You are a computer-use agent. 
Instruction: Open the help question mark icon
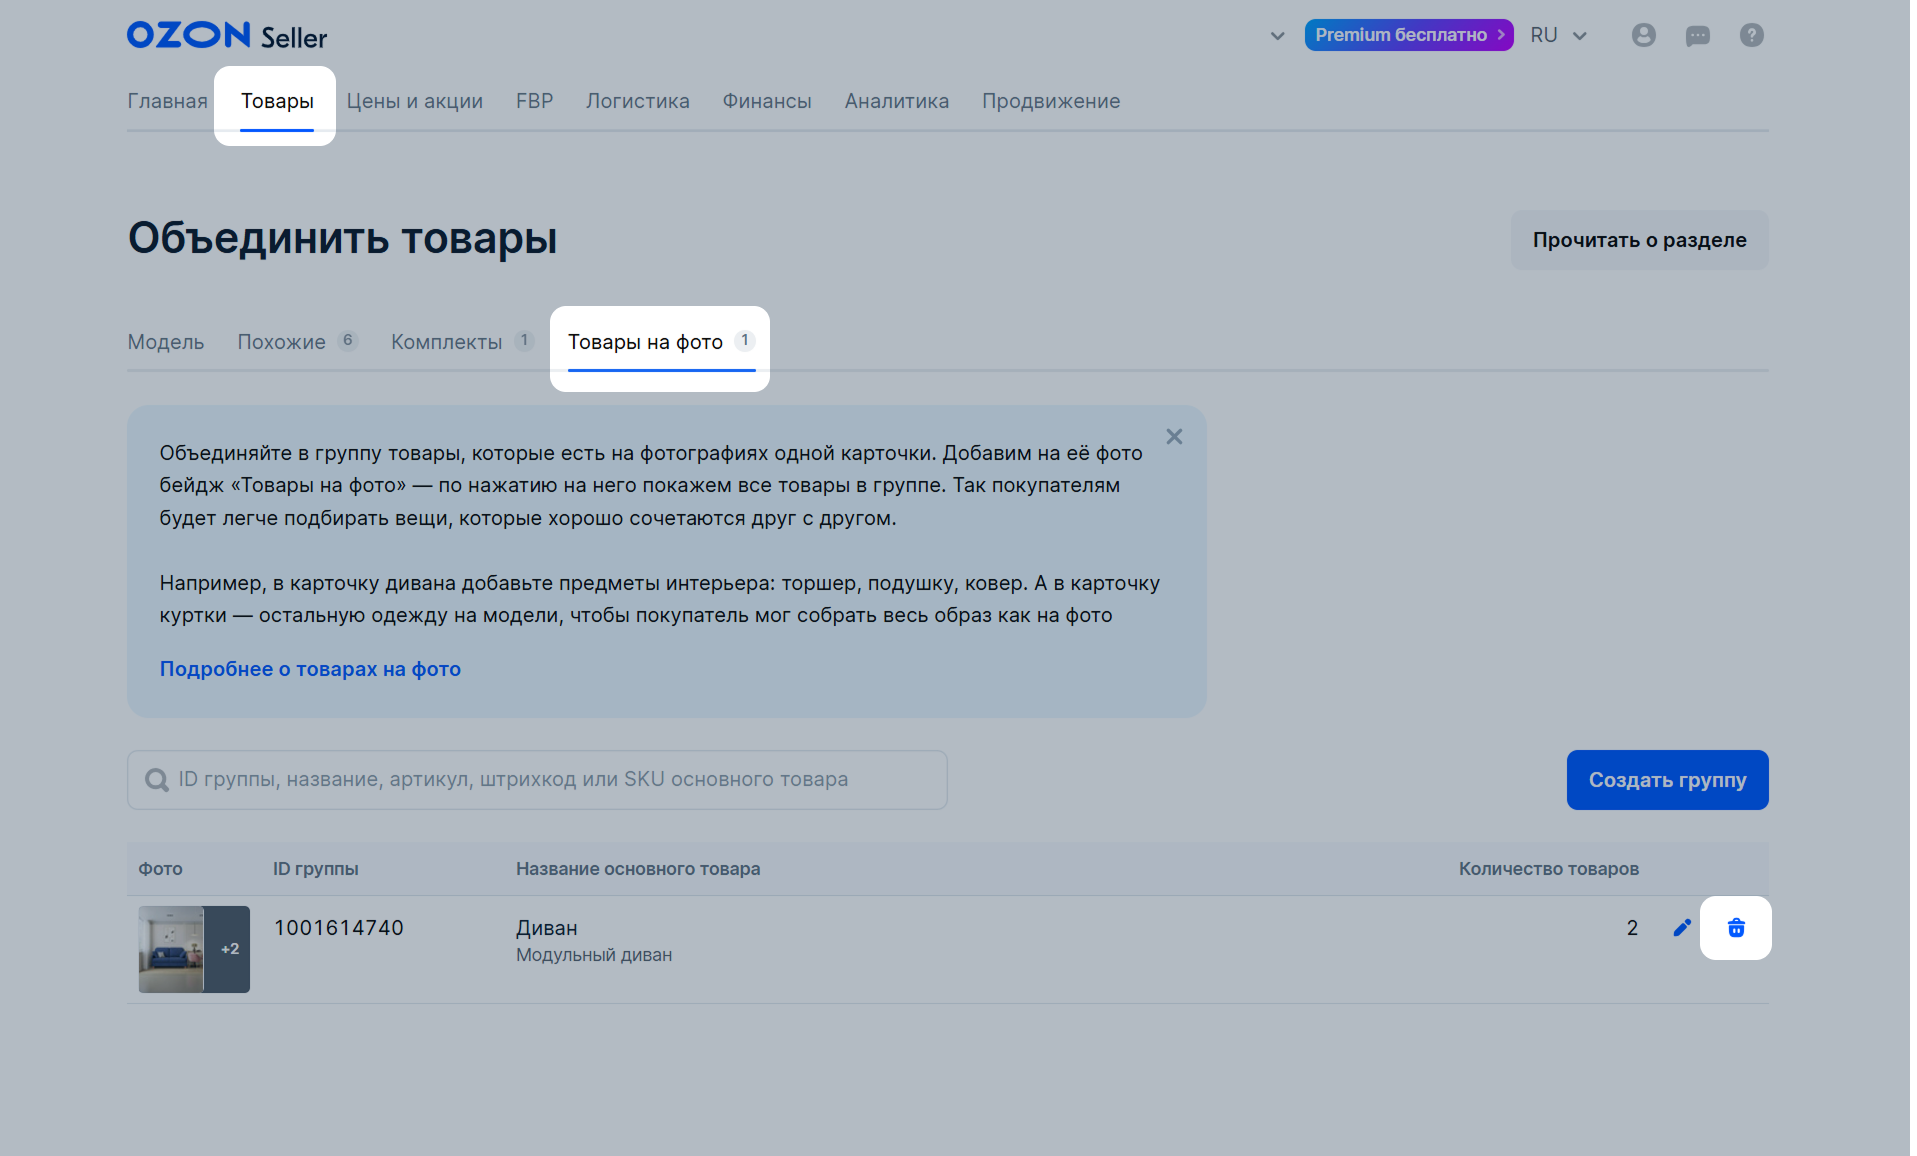(1752, 35)
